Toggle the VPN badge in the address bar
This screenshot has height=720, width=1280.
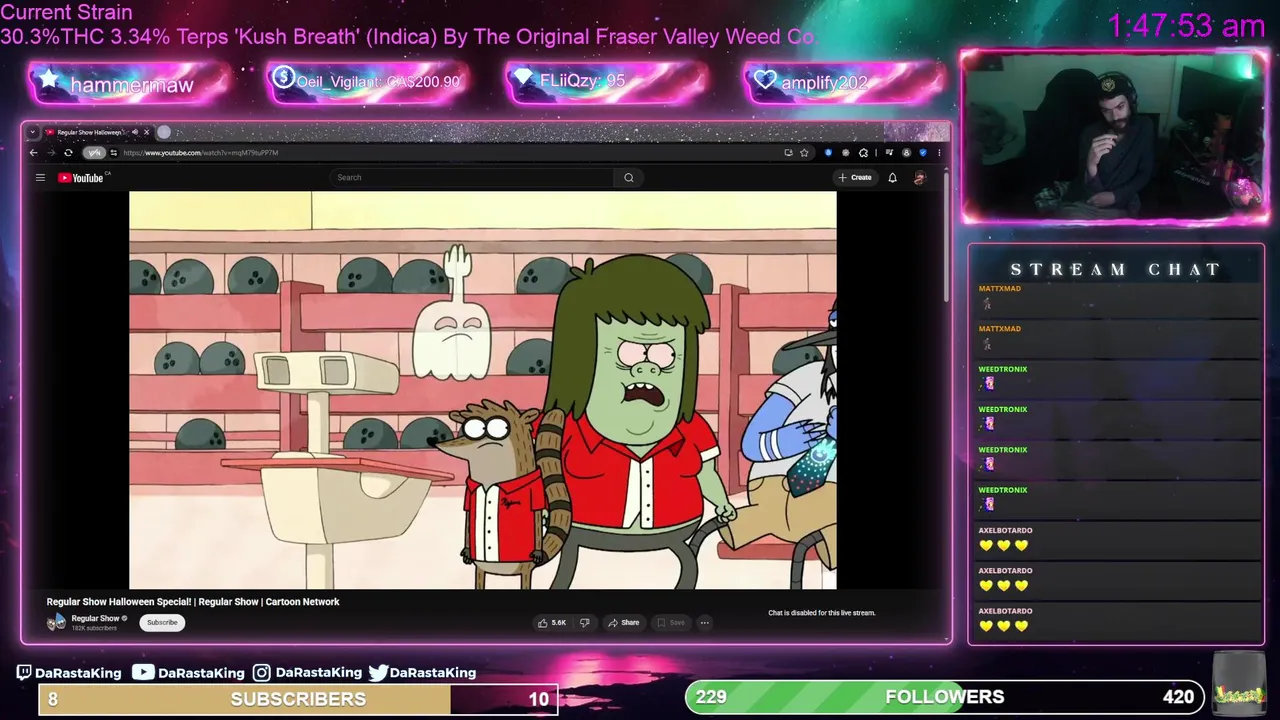pos(93,153)
